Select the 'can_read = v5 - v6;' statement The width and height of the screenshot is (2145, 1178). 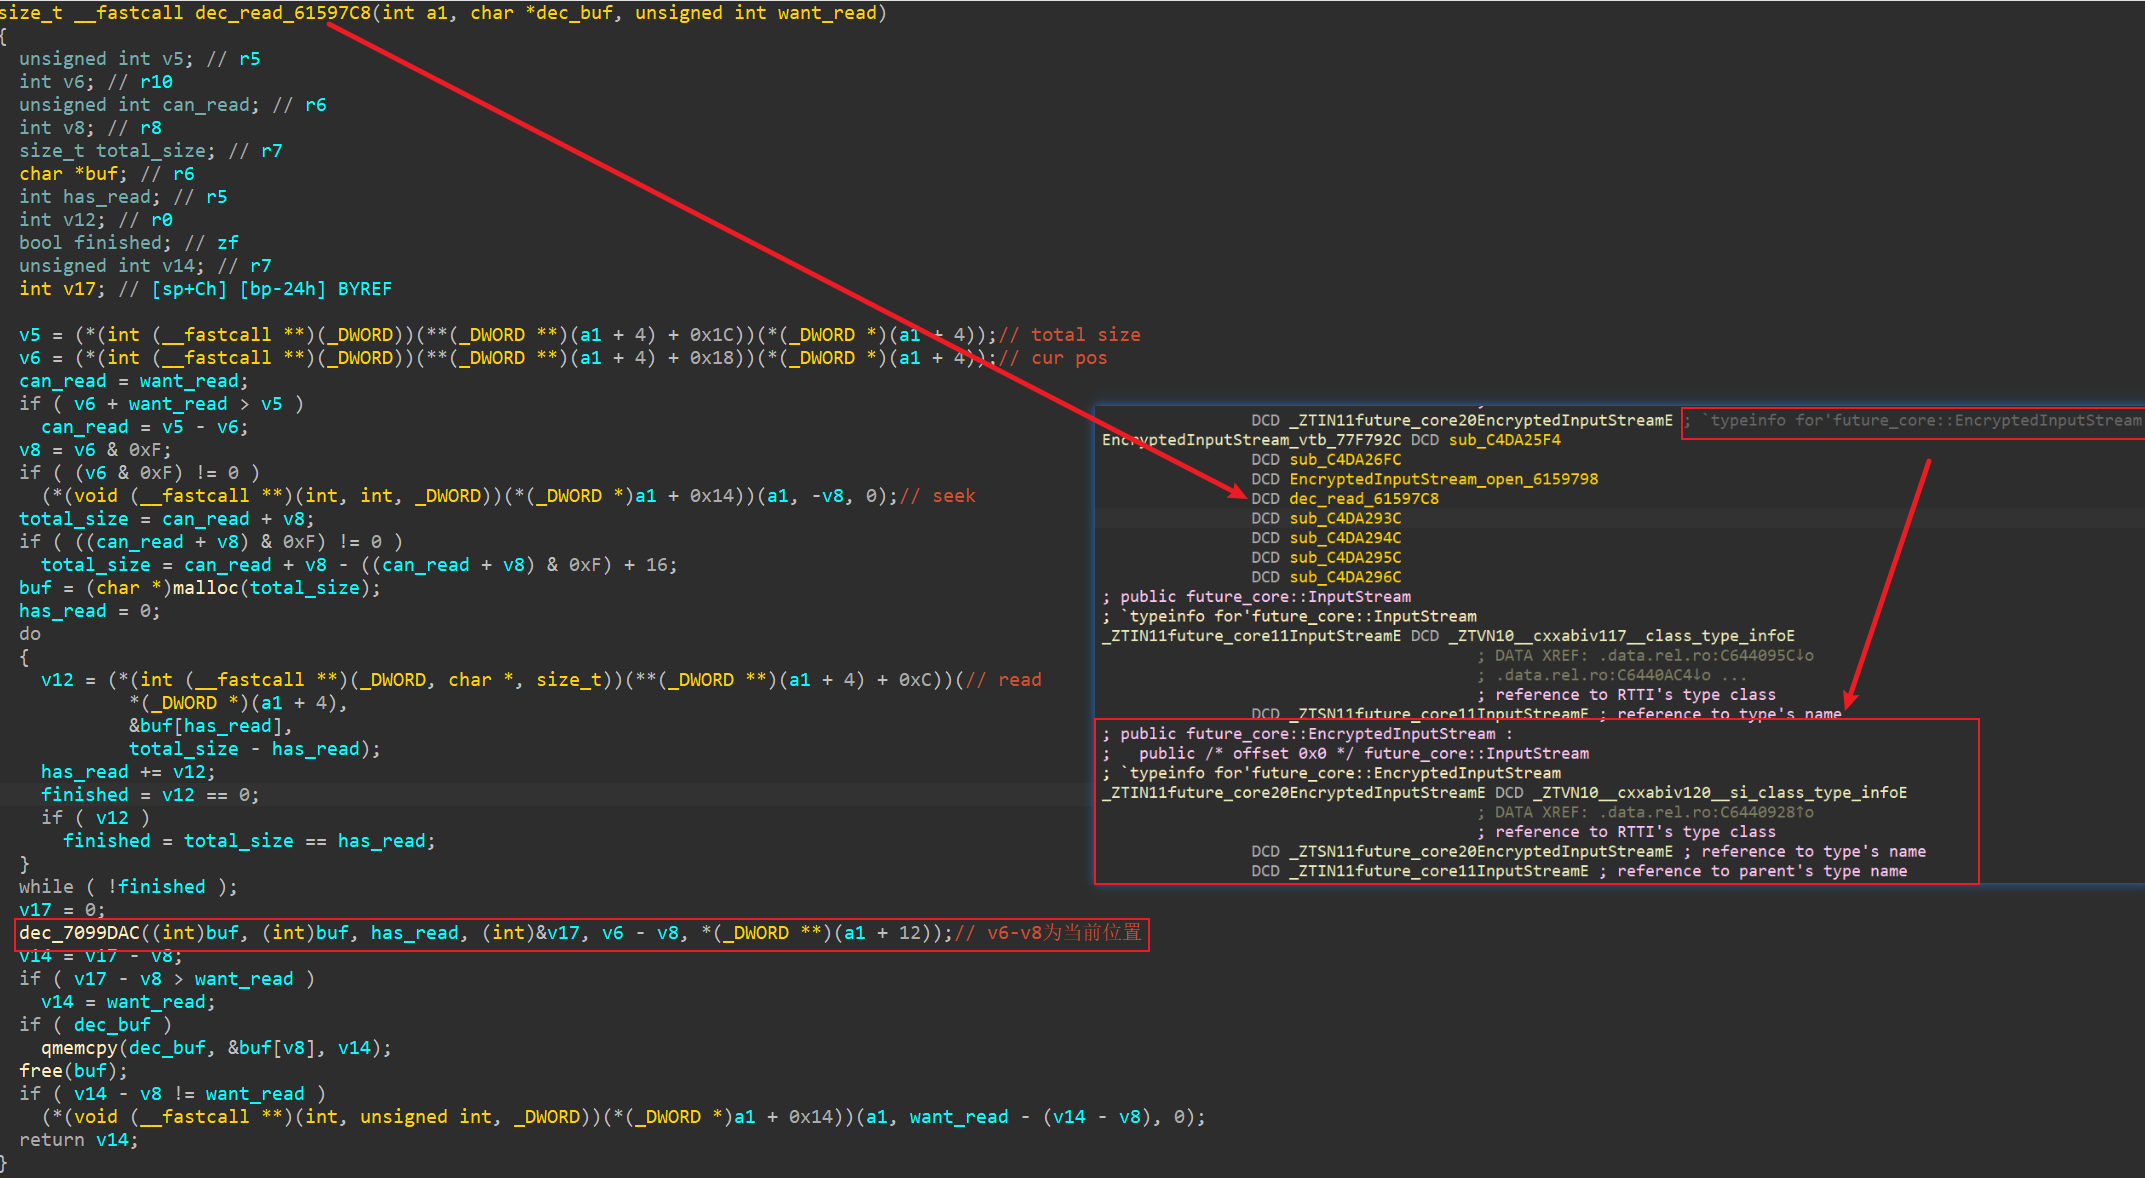145,427
